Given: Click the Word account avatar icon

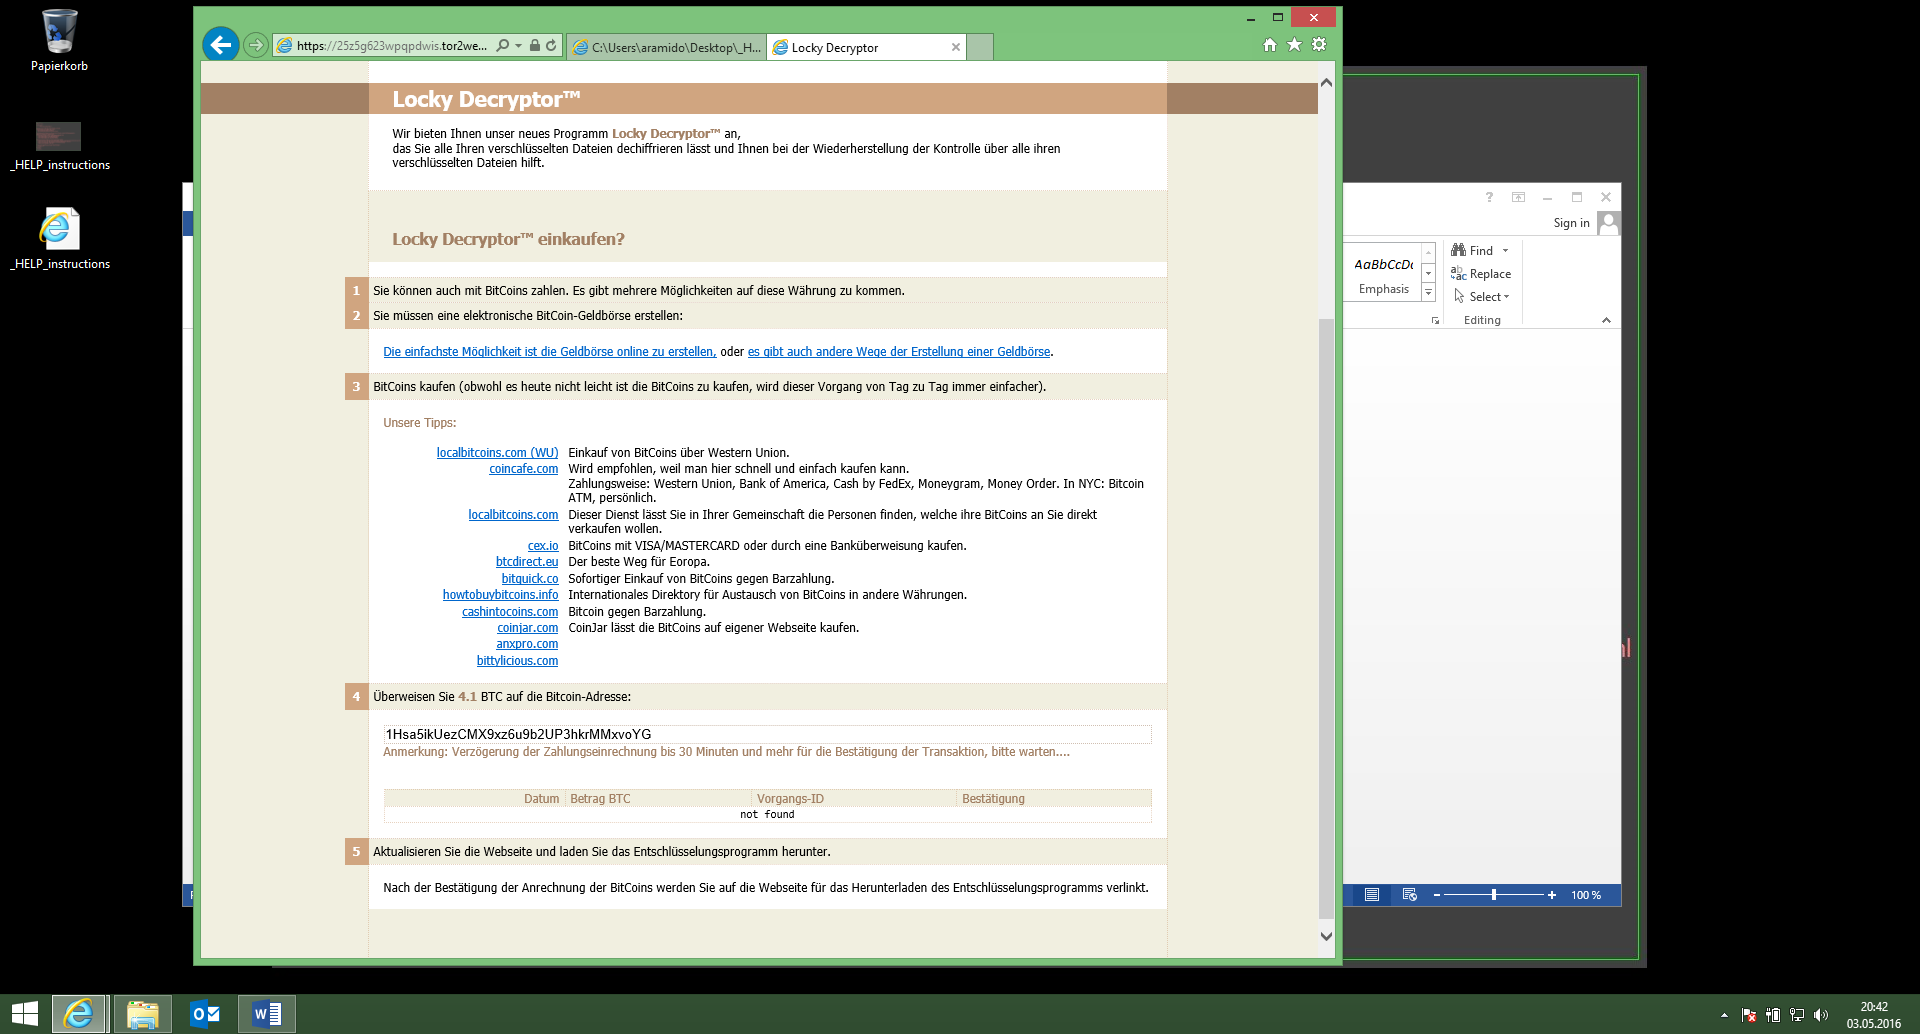Looking at the screenshot, I should click(x=1608, y=223).
